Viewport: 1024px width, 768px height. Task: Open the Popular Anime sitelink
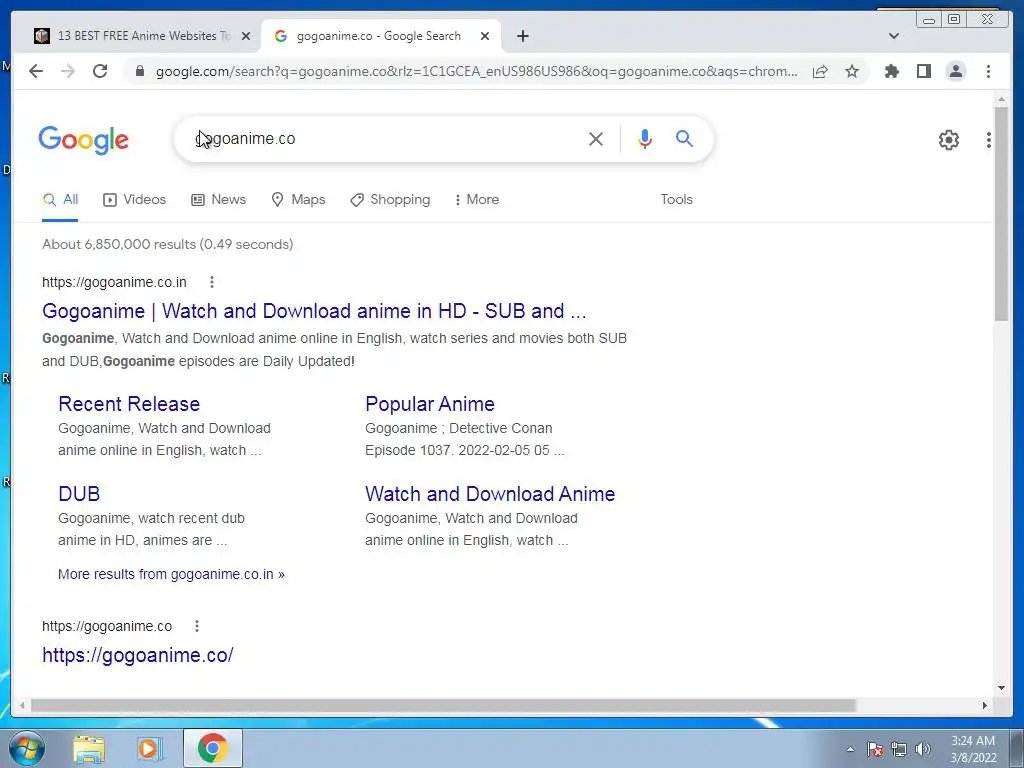point(430,404)
